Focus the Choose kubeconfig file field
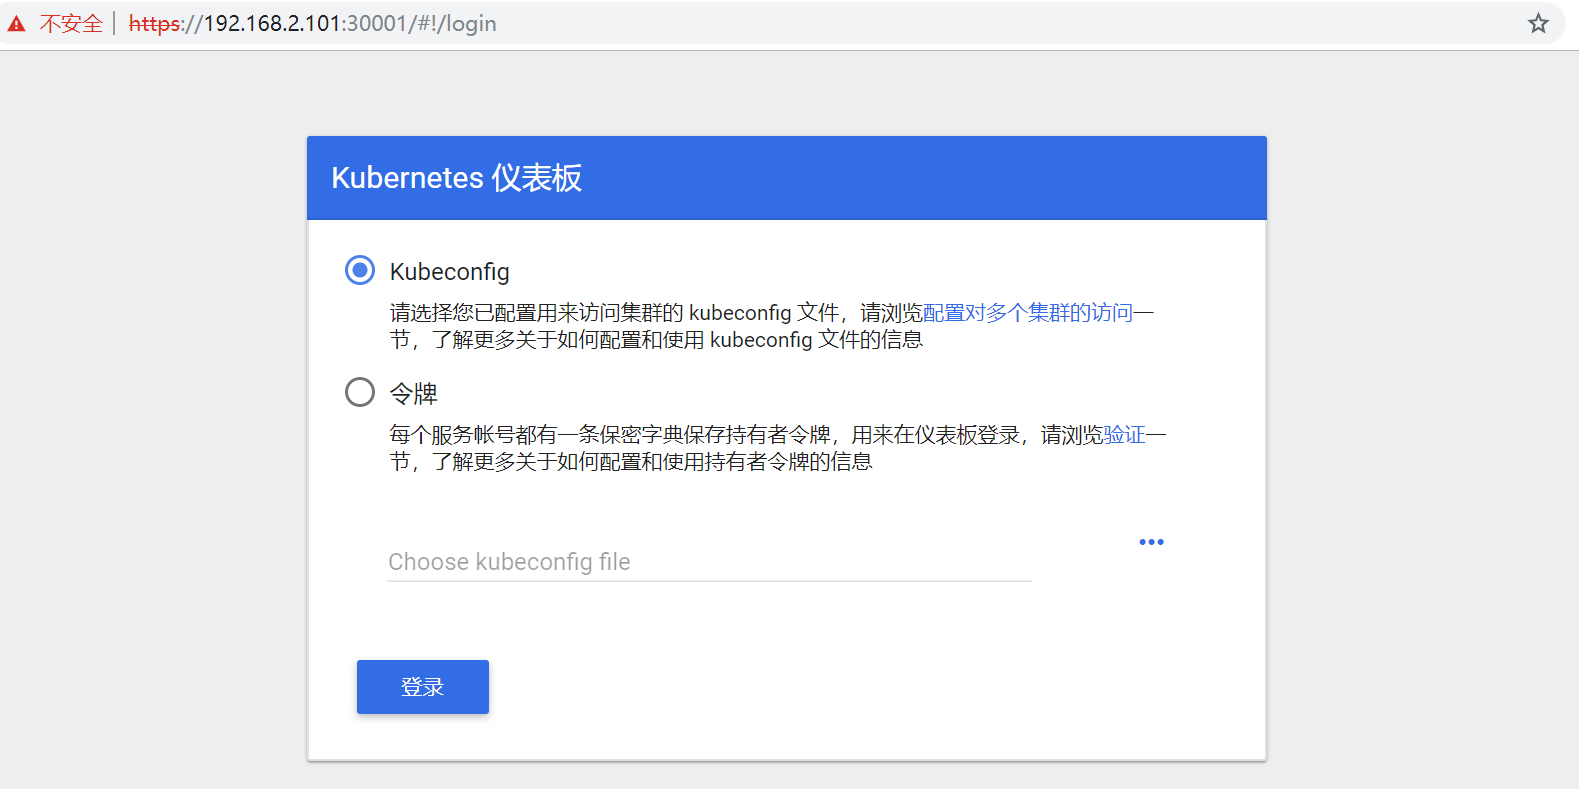 708,562
